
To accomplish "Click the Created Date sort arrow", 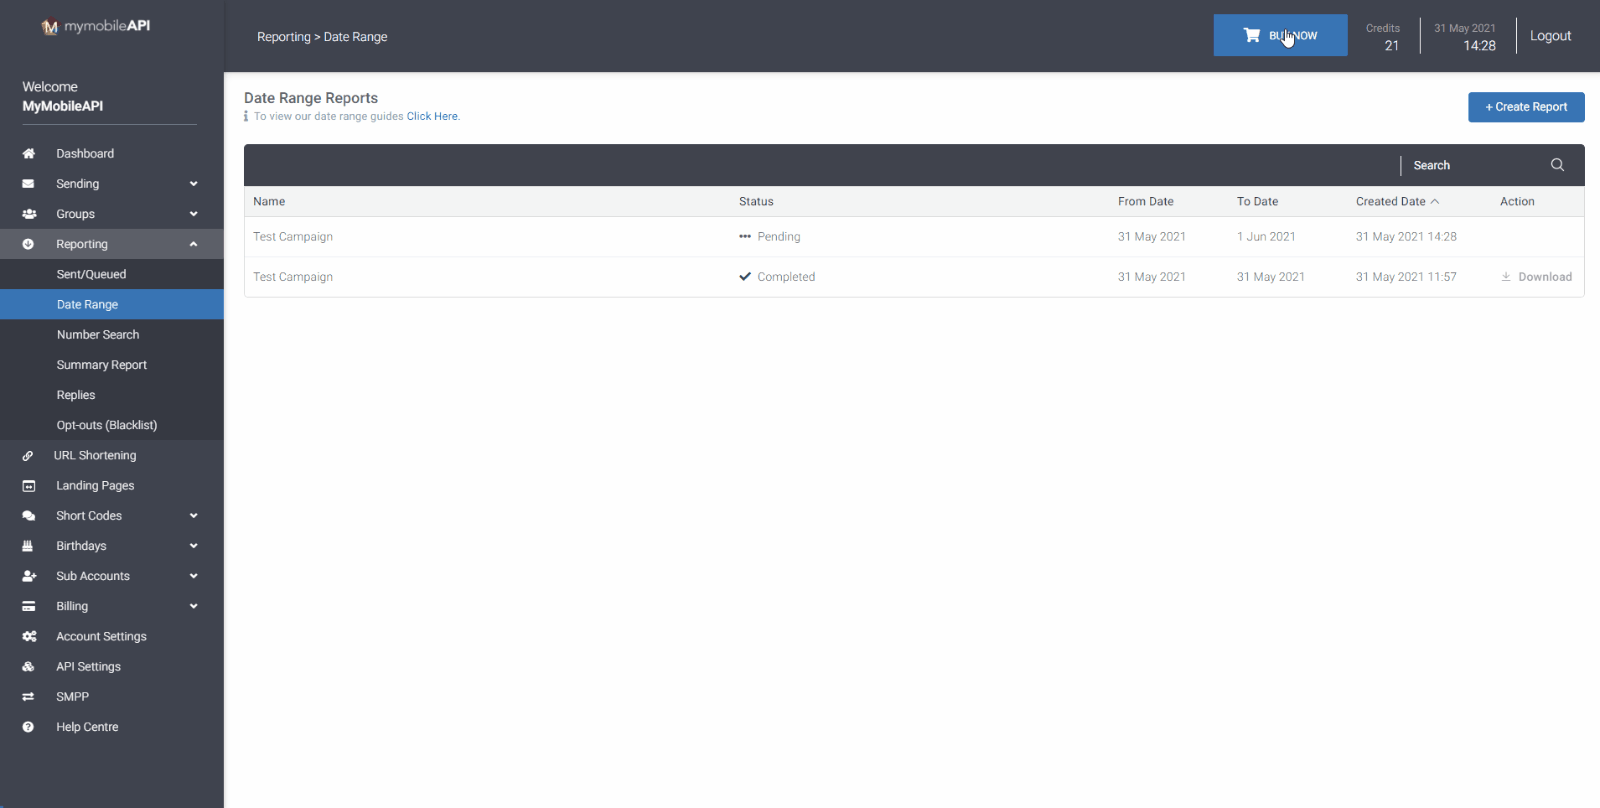I will tap(1435, 202).
